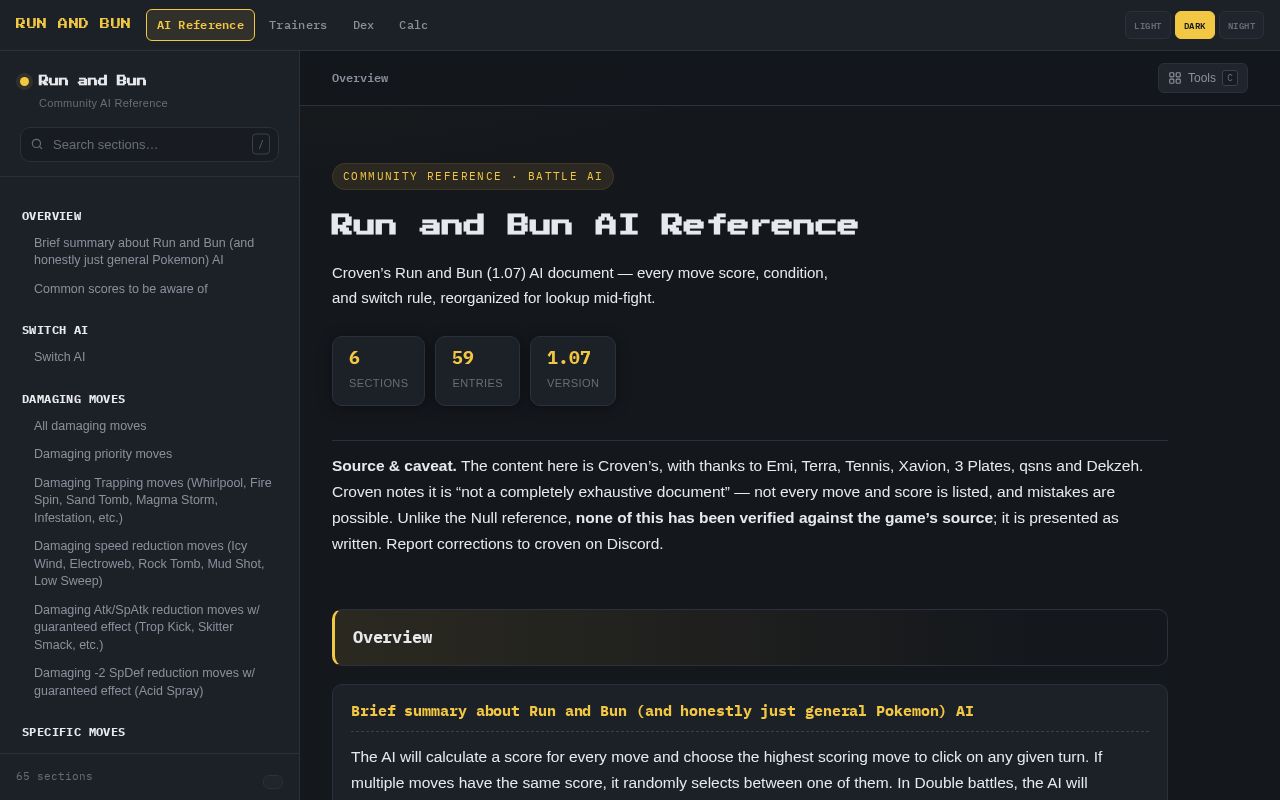Click the 'Overview' breadcrumb label
This screenshot has height=800, width=1280.
pos(360,78)
